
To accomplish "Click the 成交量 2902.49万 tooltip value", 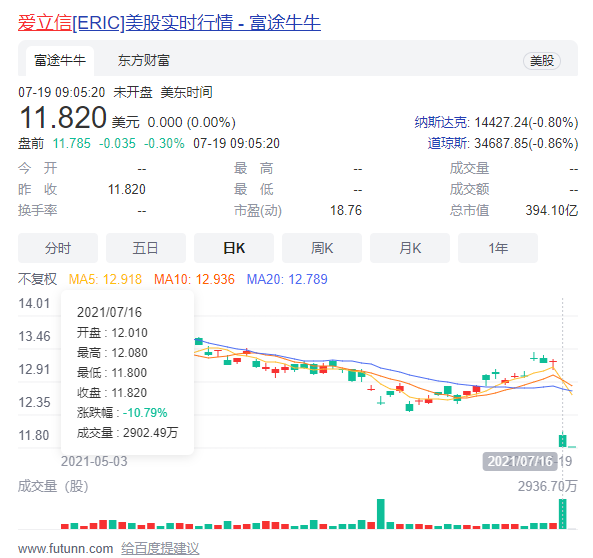I will tap(150, 432).
